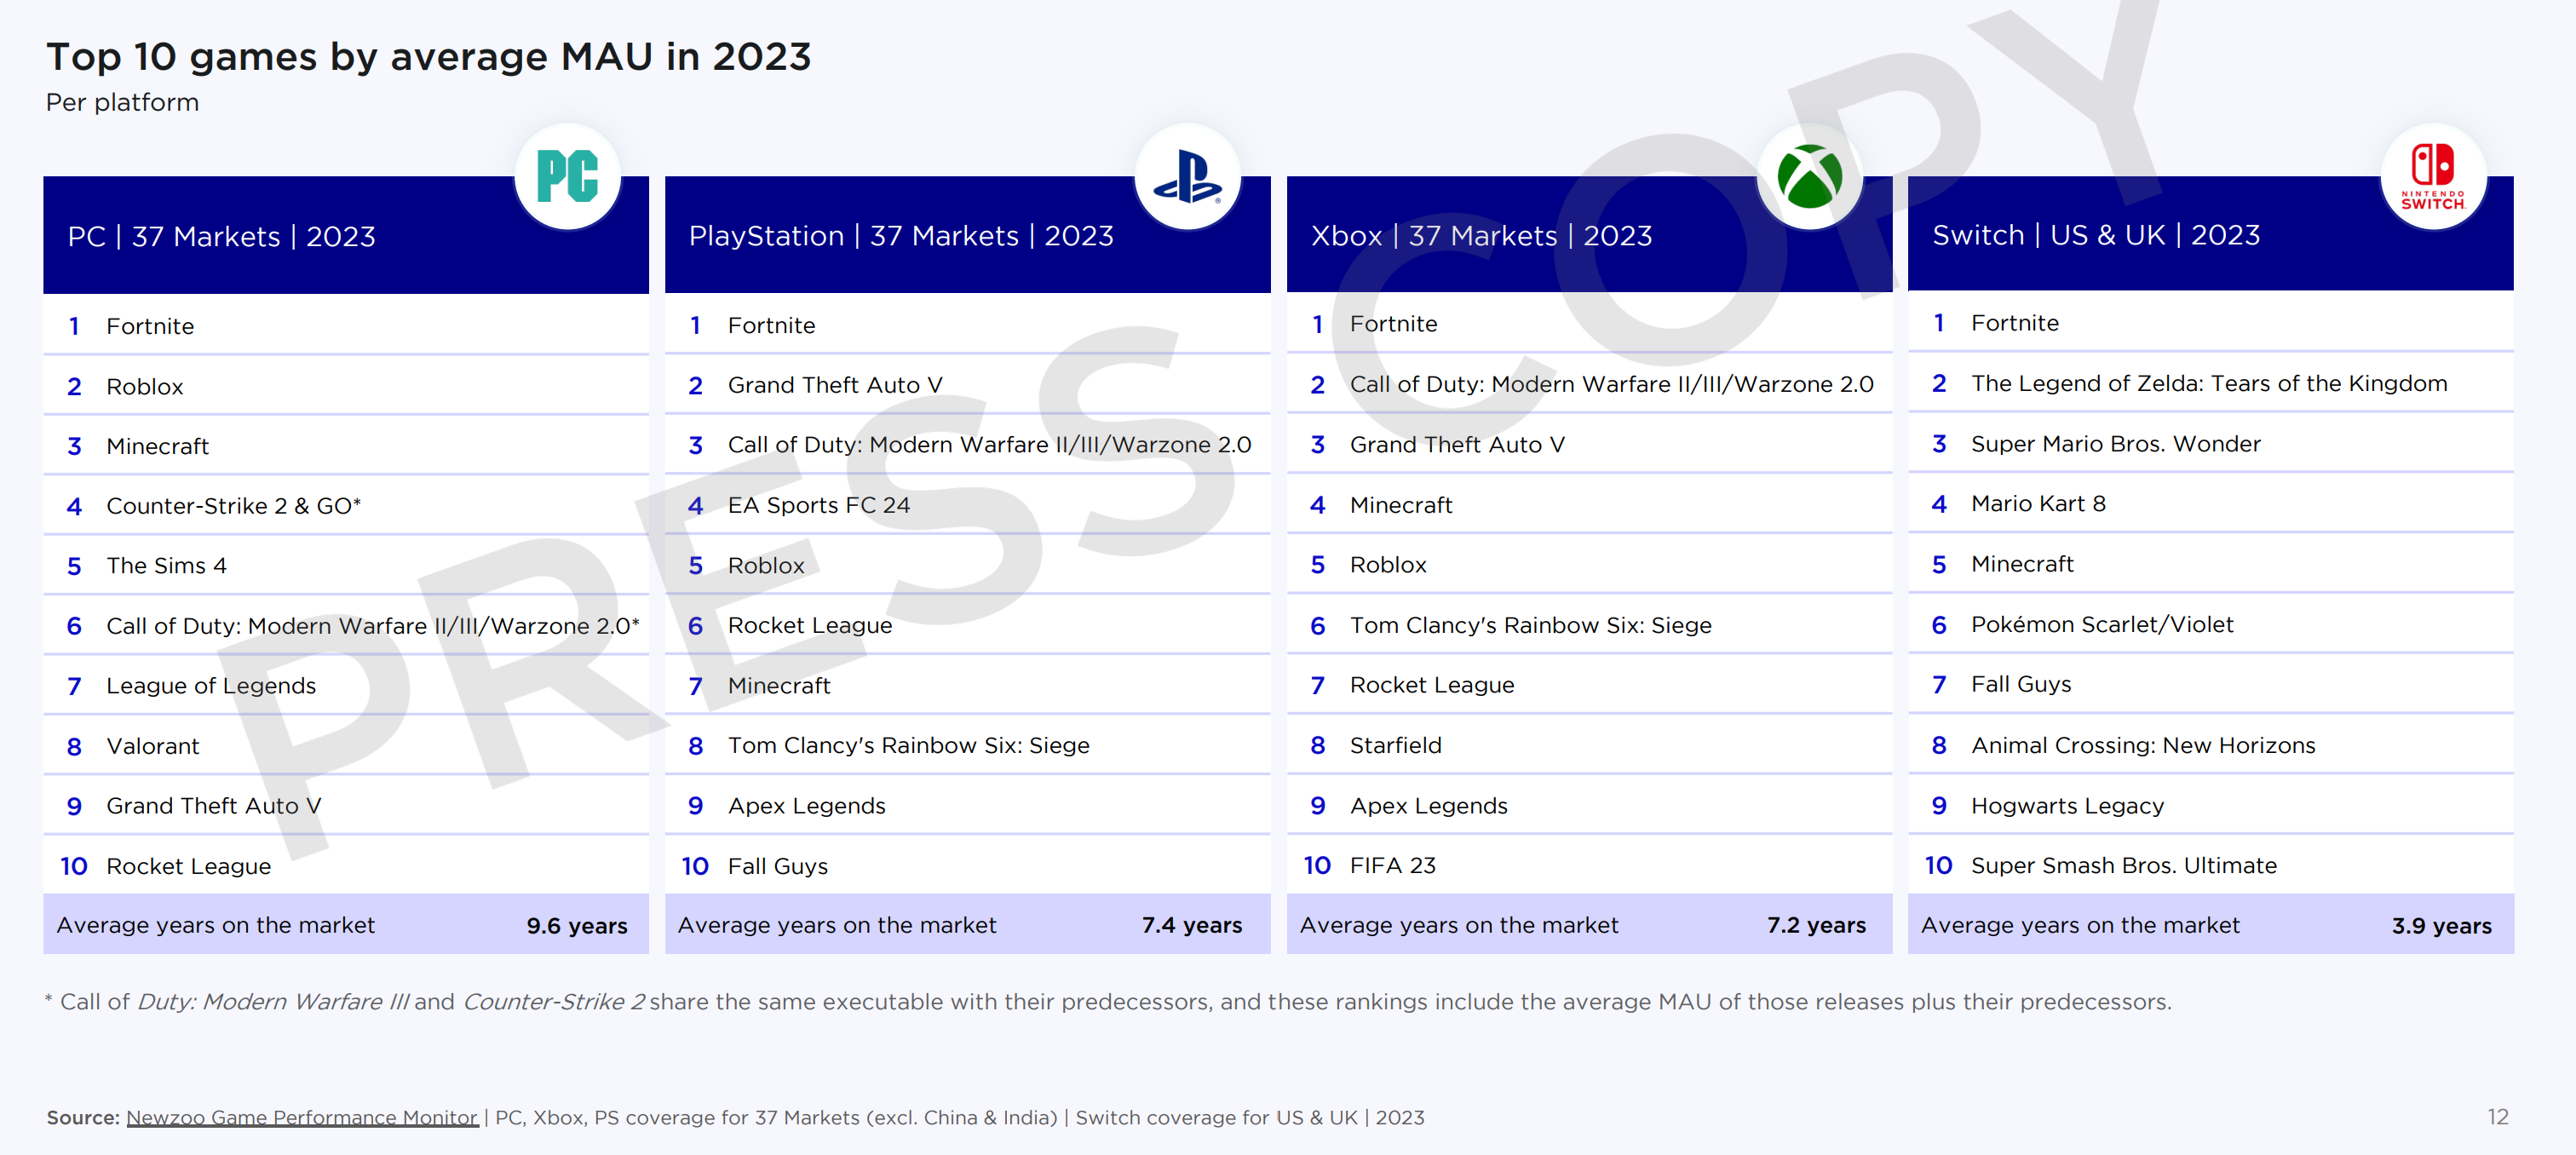This screenshot has height=1155, width=2576.
Task: Select the Nintendo Switch logo icon
Action: (2433, 176)
